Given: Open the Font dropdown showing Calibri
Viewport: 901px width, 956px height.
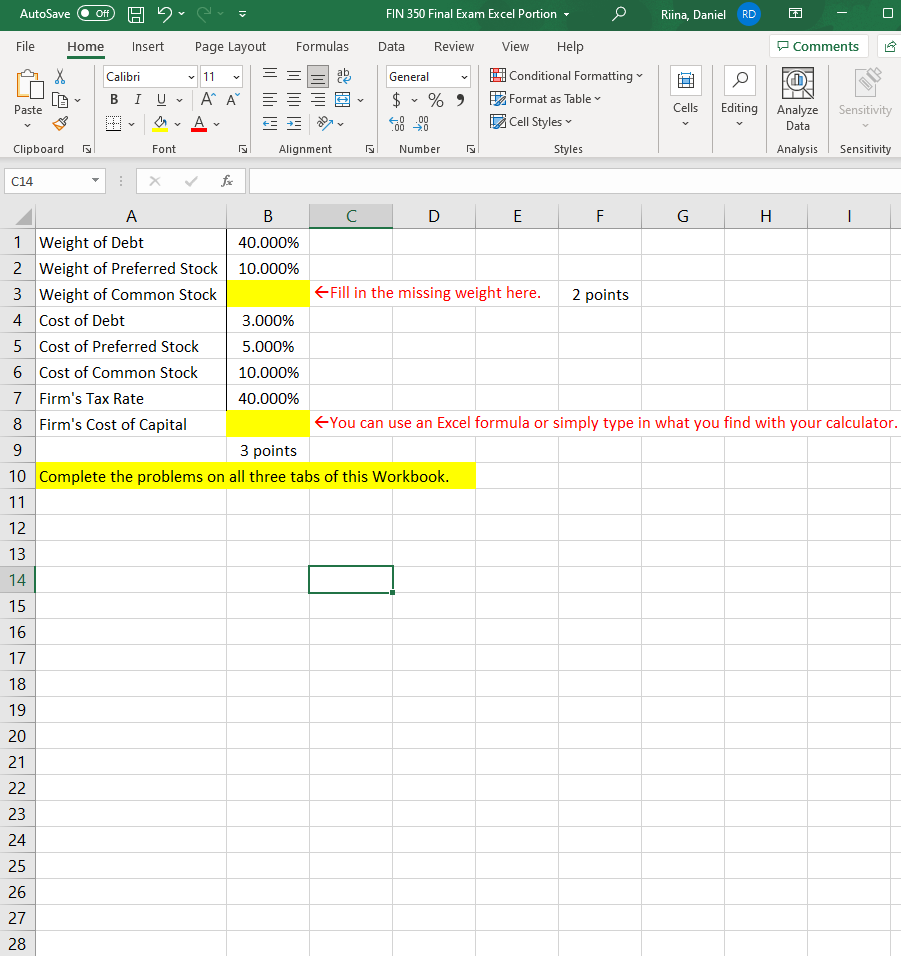Looking at the screenshot, I should pos(149,76).
